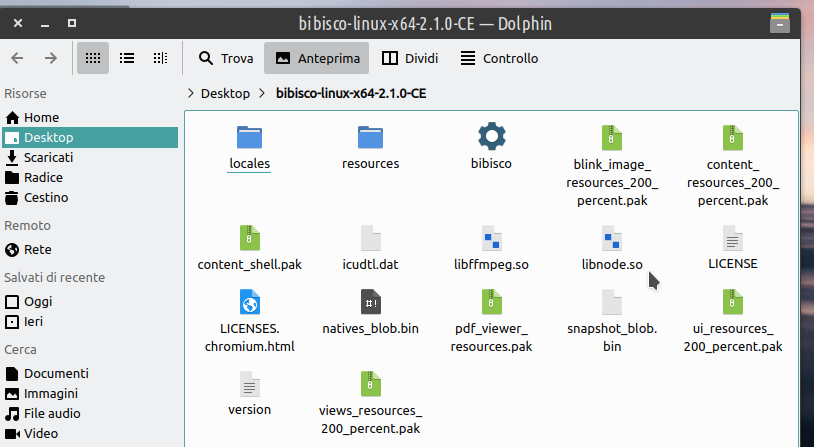The image size is (814, 447).
Task: Navigate to Desktop in breadcrumb
Action: [x=225, y=93]
